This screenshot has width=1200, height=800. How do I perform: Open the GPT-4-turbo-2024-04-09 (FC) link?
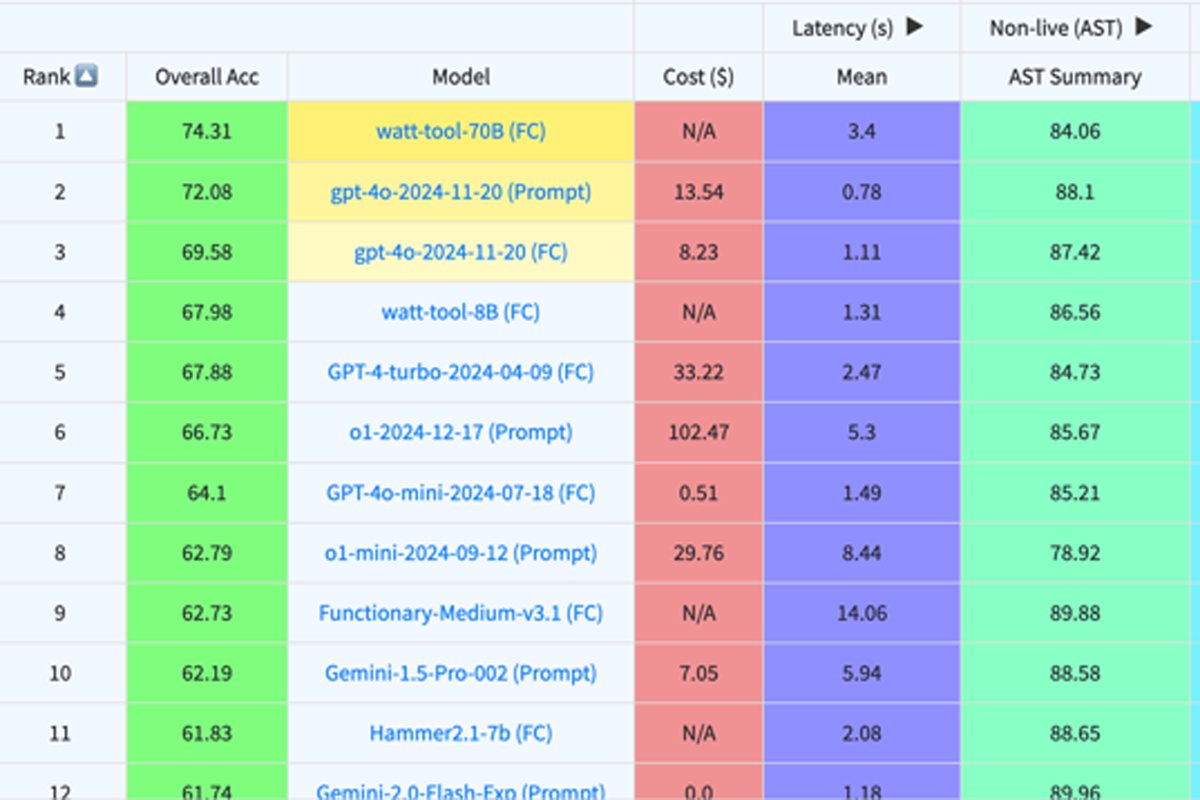coord(461,372)
